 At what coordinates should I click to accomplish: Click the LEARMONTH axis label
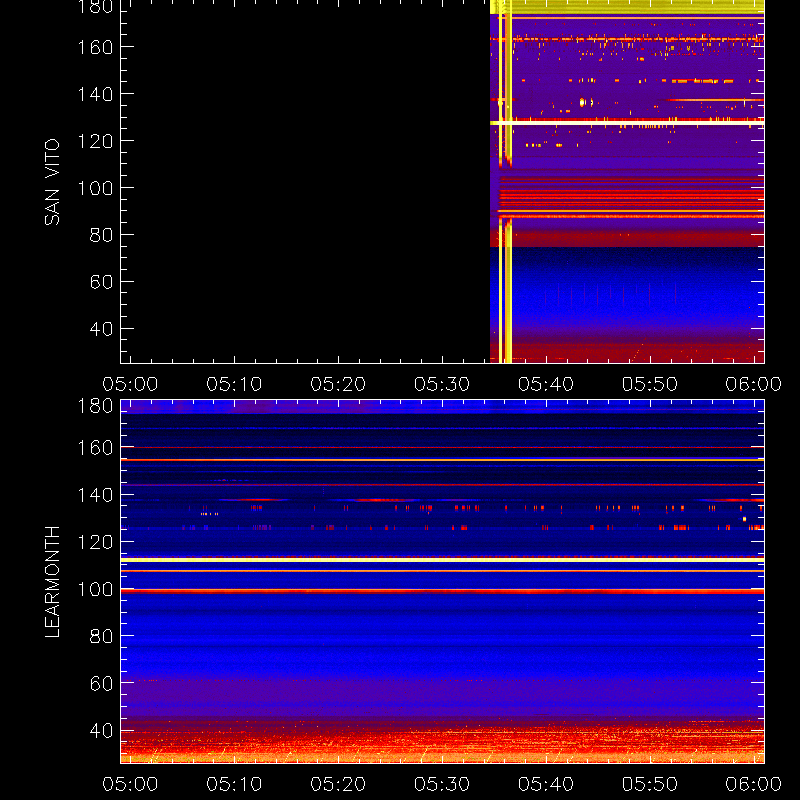(x=52, y=582)
